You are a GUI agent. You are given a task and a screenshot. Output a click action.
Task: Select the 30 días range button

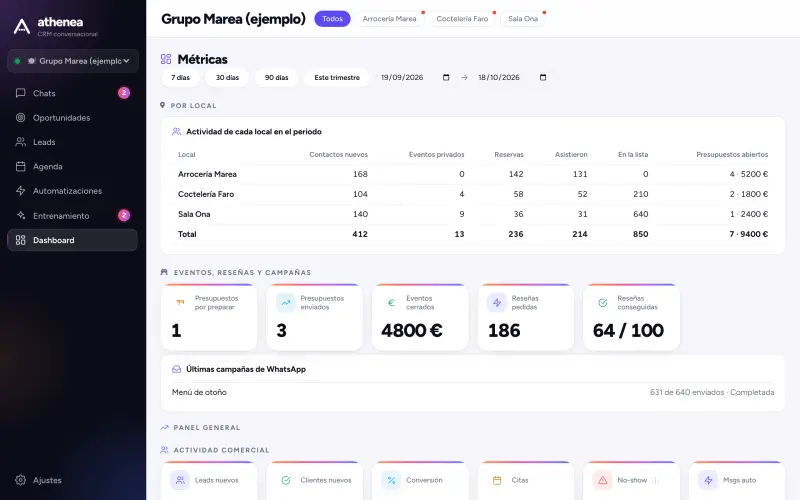(x=227, y=78)
